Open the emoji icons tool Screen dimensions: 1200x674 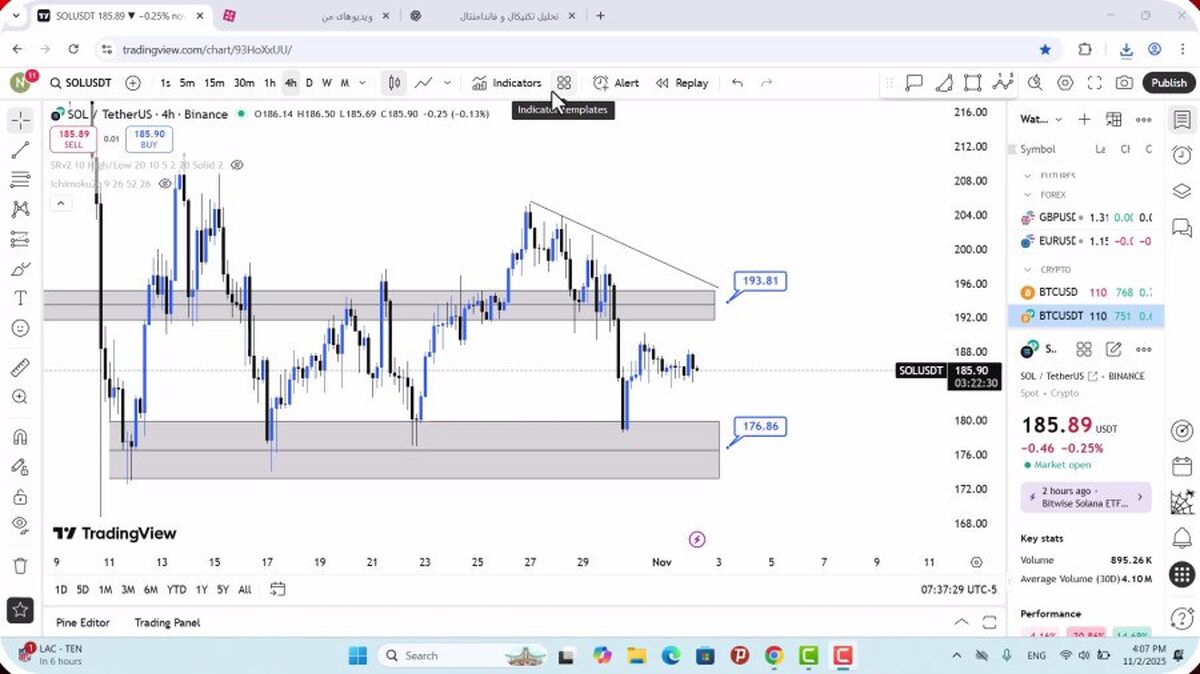[20, 328]
